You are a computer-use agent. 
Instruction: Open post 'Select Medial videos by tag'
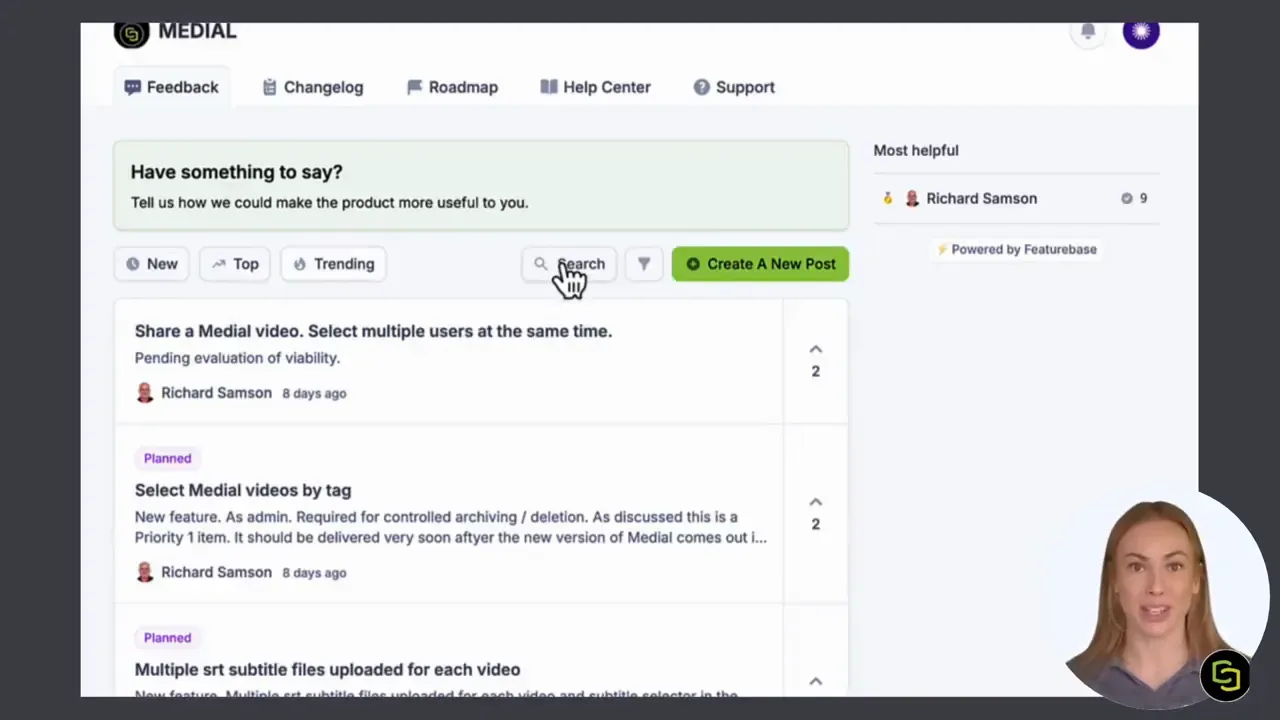243,490
